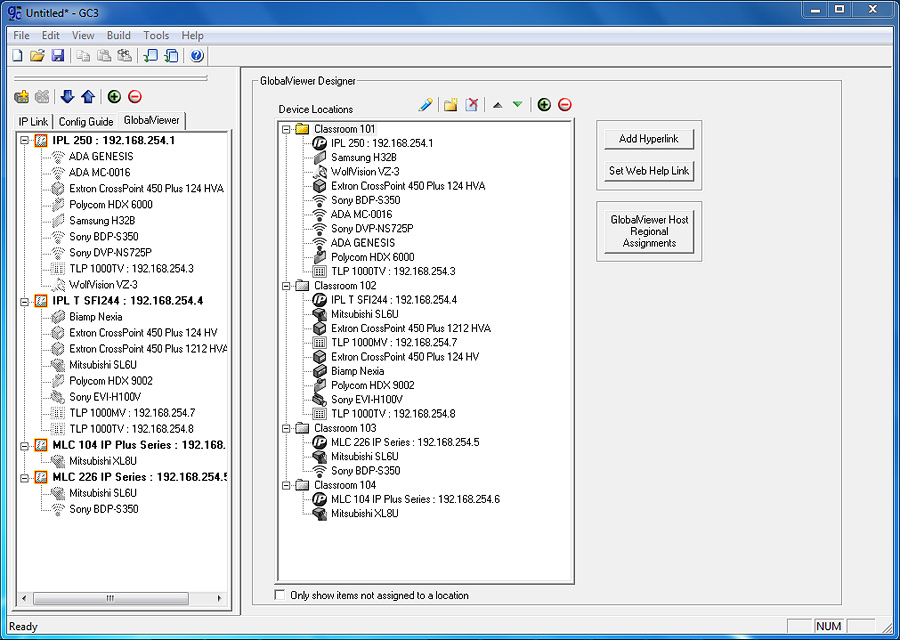Click the left scroll arrow in left panel
Screen dimensions: 900x640
24,599
